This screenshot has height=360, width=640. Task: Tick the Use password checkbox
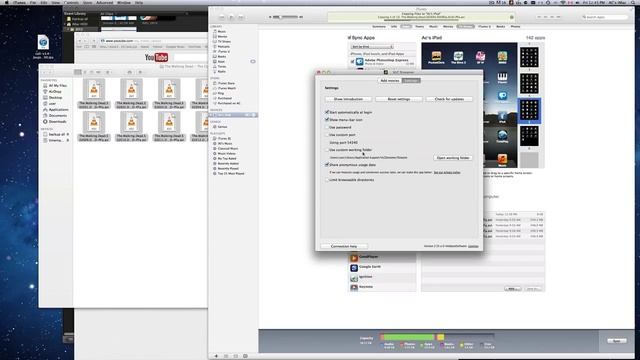[327, 127]
